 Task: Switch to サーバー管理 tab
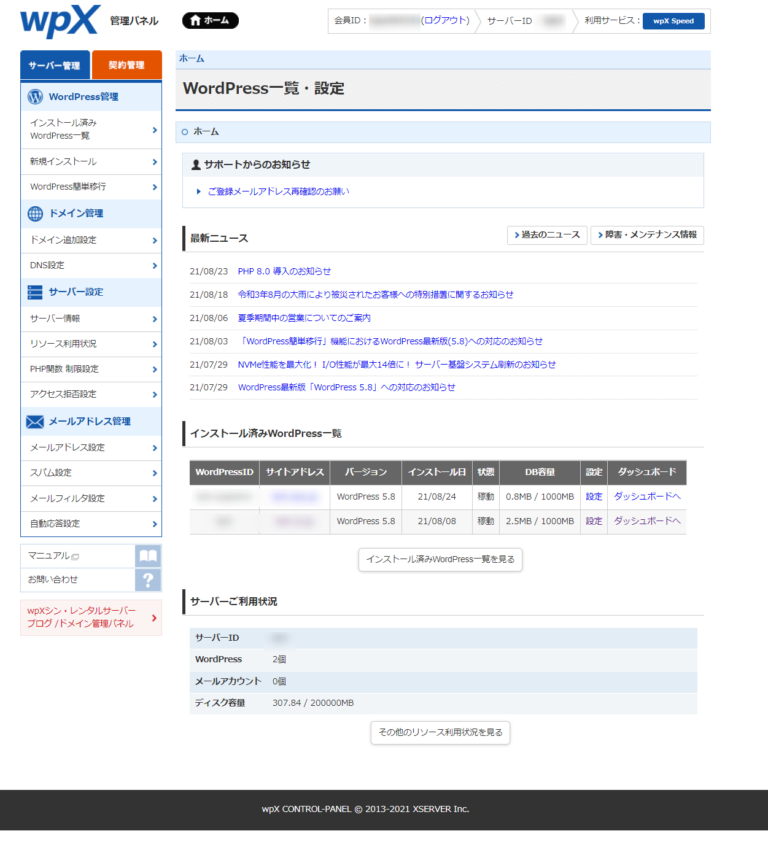pyautogui.click(x=55, y=65)
